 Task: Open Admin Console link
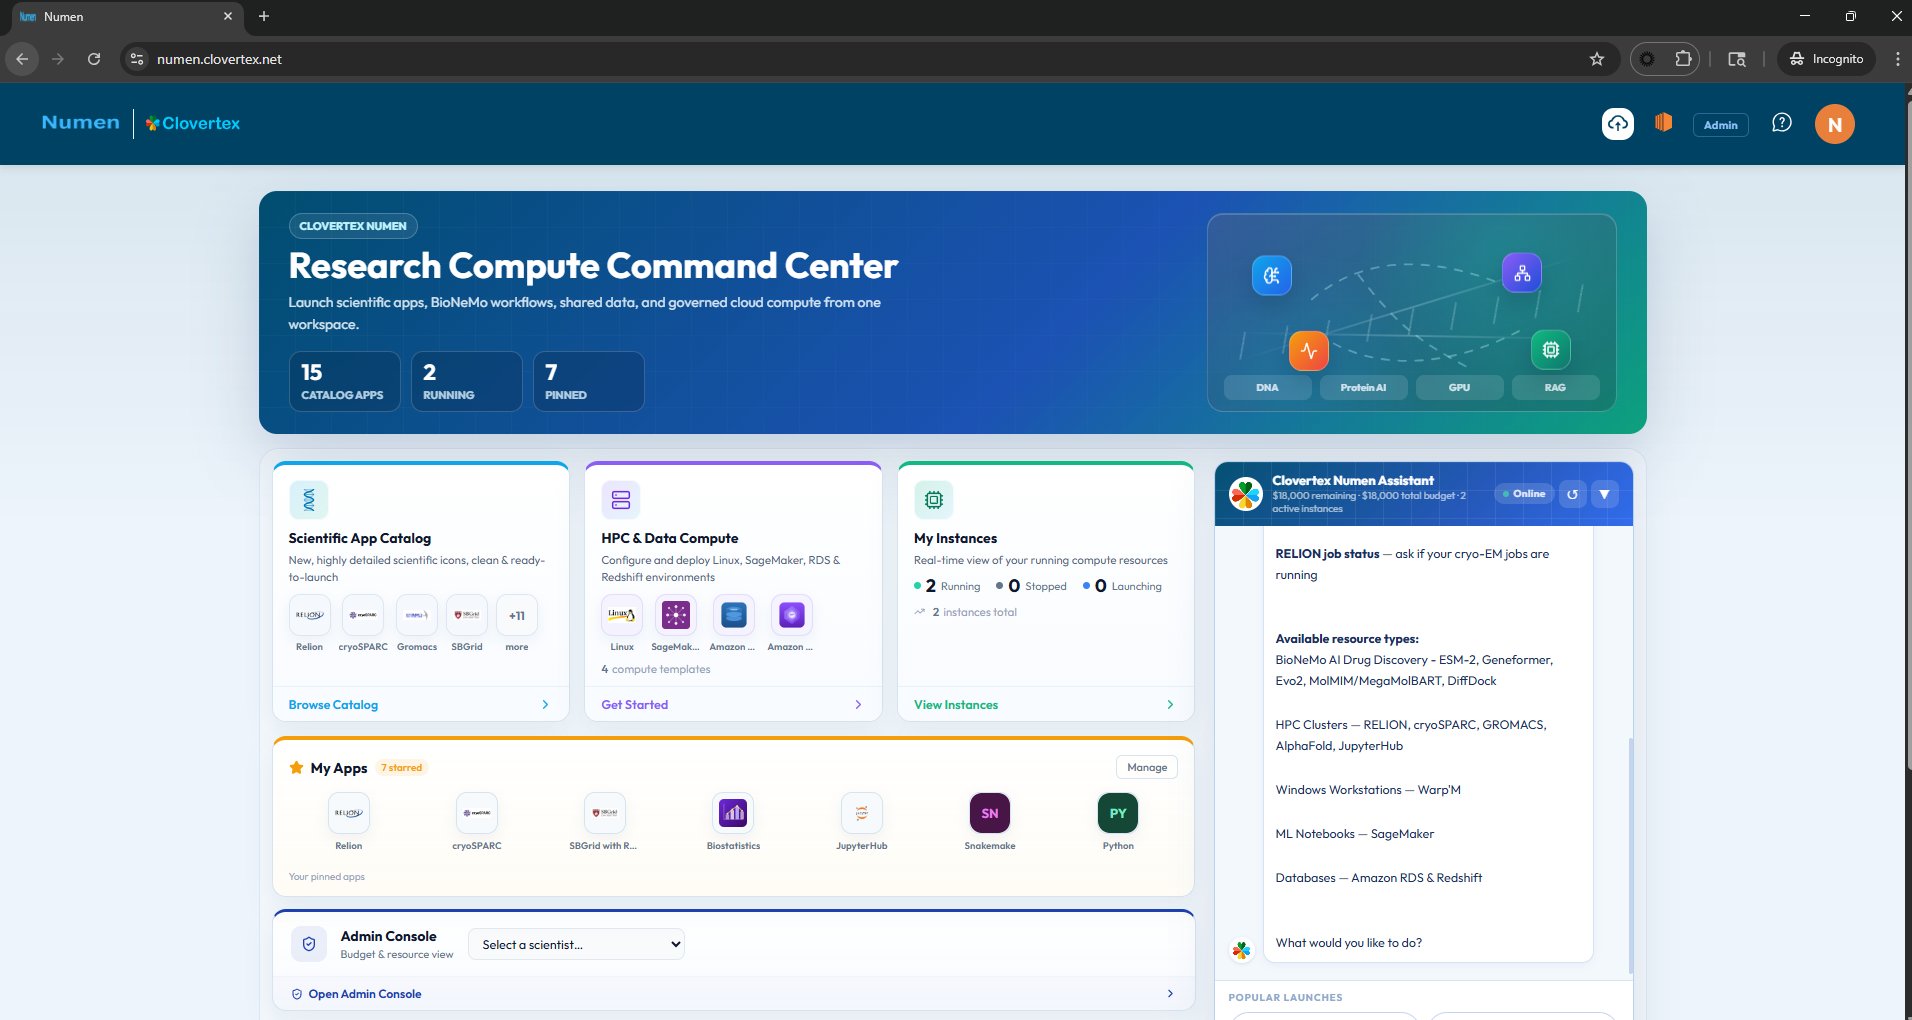click(x=364, y=994)
